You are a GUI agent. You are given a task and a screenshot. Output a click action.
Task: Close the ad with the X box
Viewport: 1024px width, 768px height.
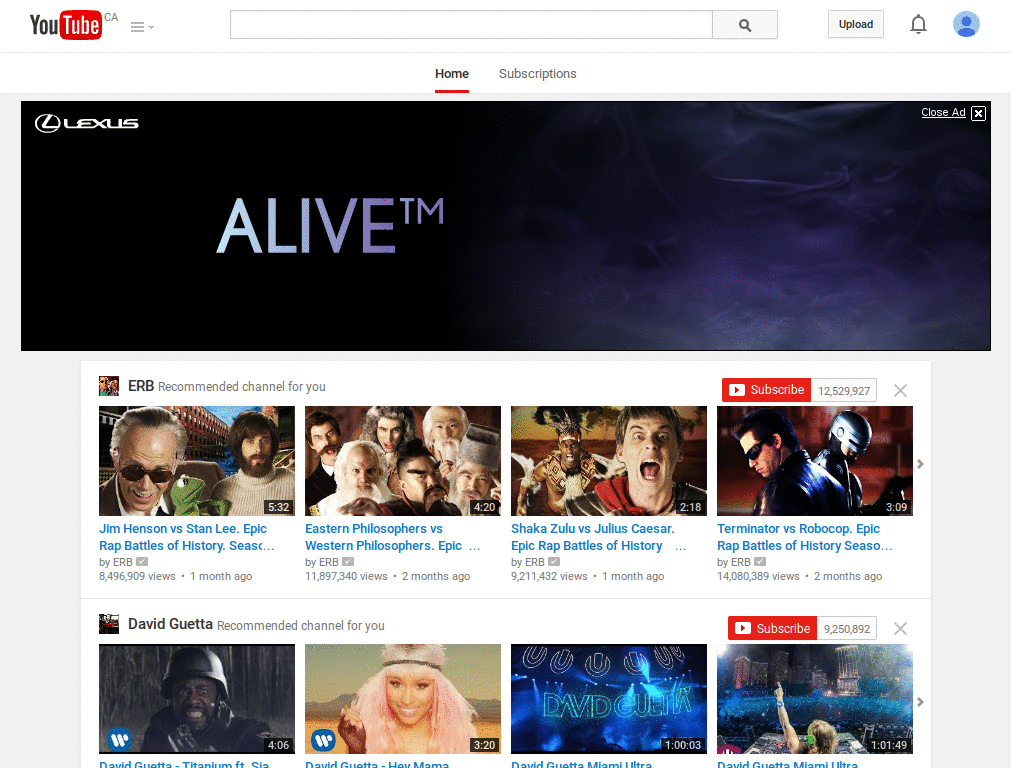pos(978,113)
